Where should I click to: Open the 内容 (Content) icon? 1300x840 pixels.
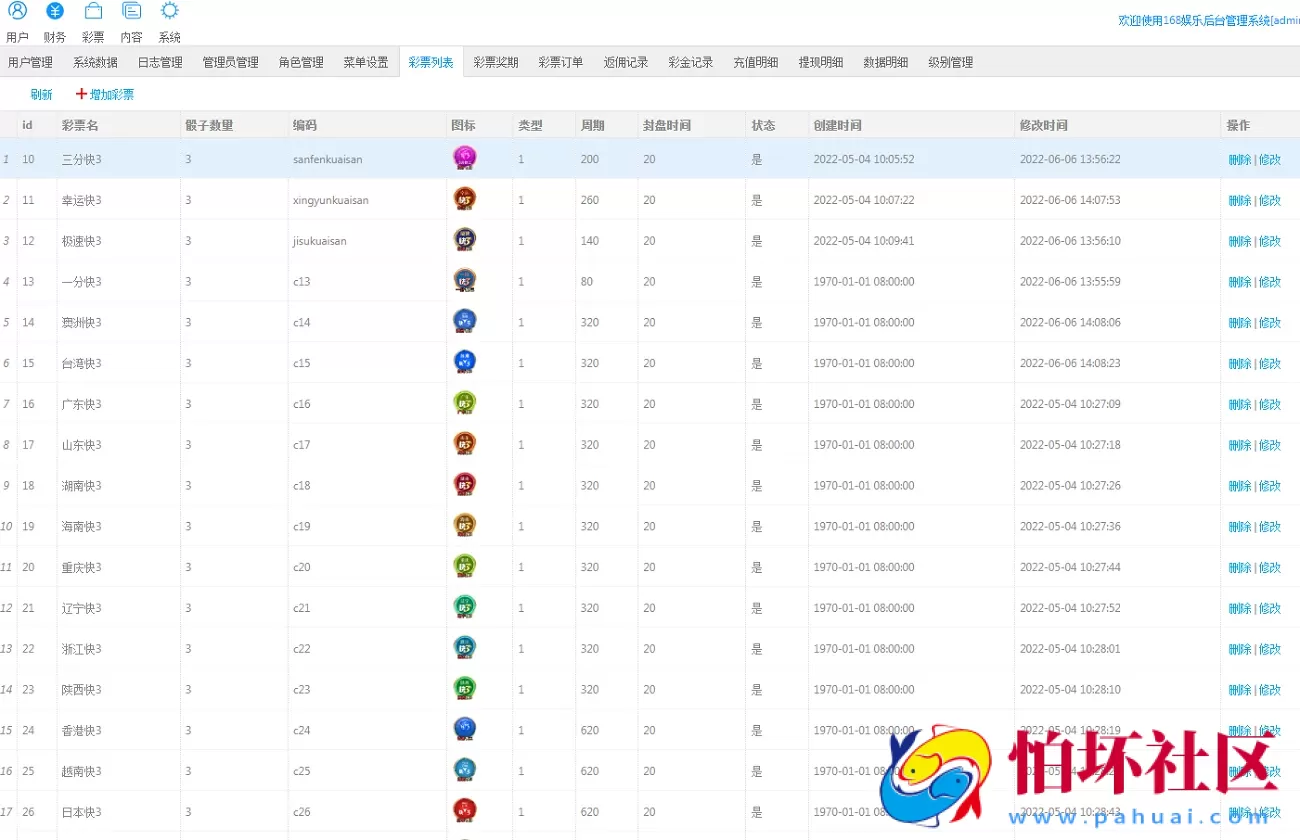(131, 12)
